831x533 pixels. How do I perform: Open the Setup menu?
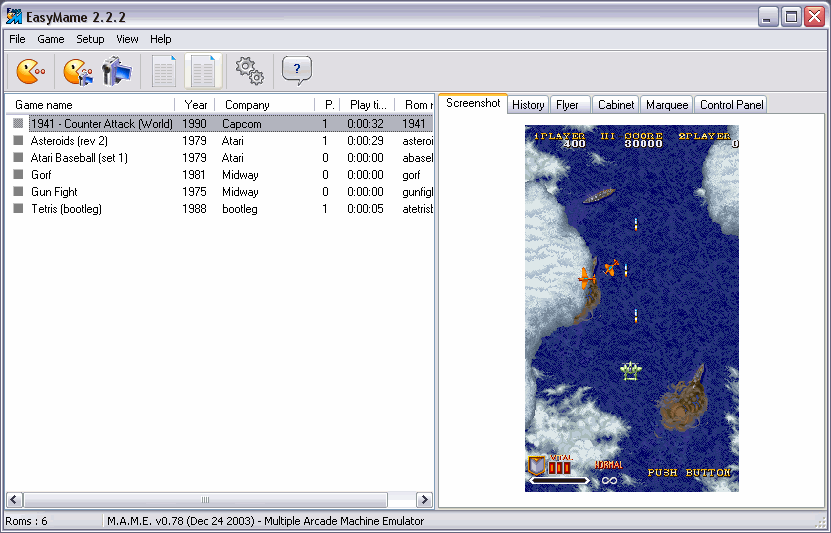[x=90, y=39]
